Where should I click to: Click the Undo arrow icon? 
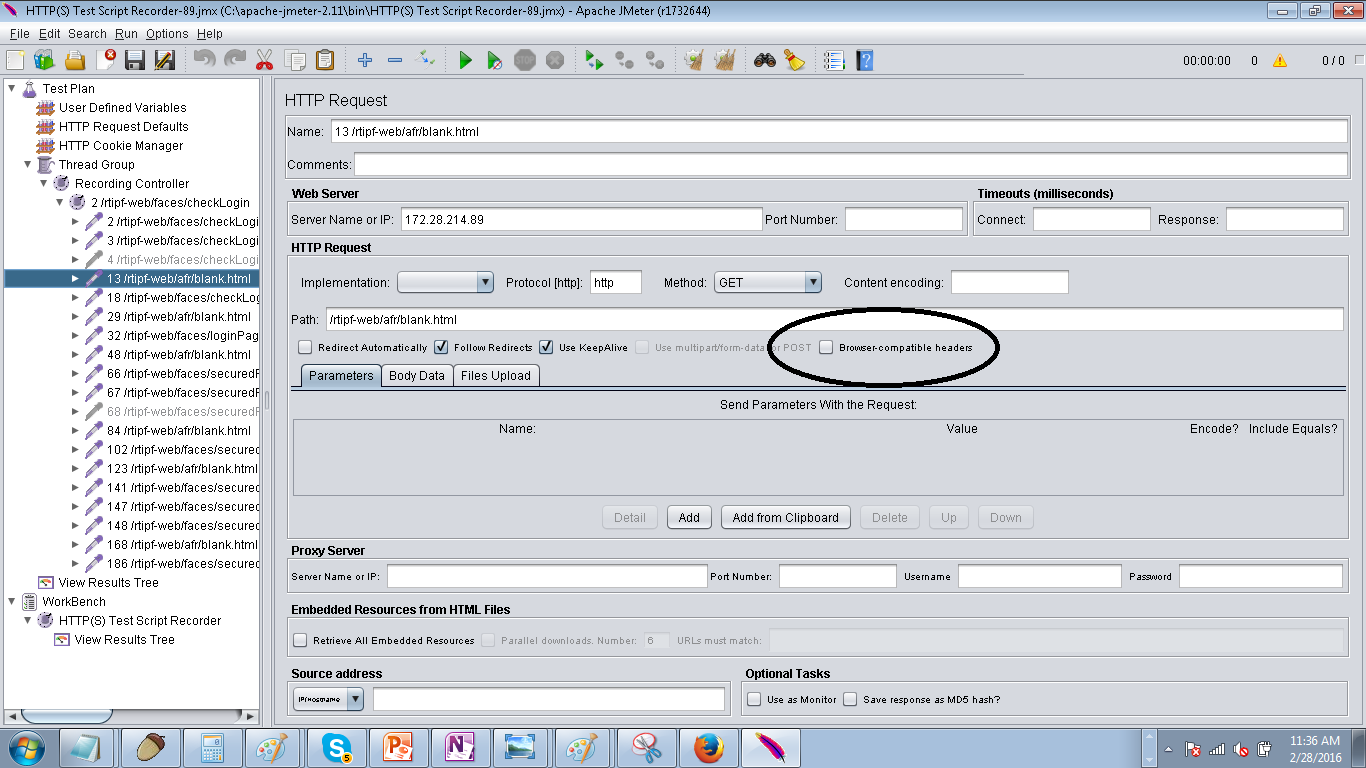pos(206,60)
